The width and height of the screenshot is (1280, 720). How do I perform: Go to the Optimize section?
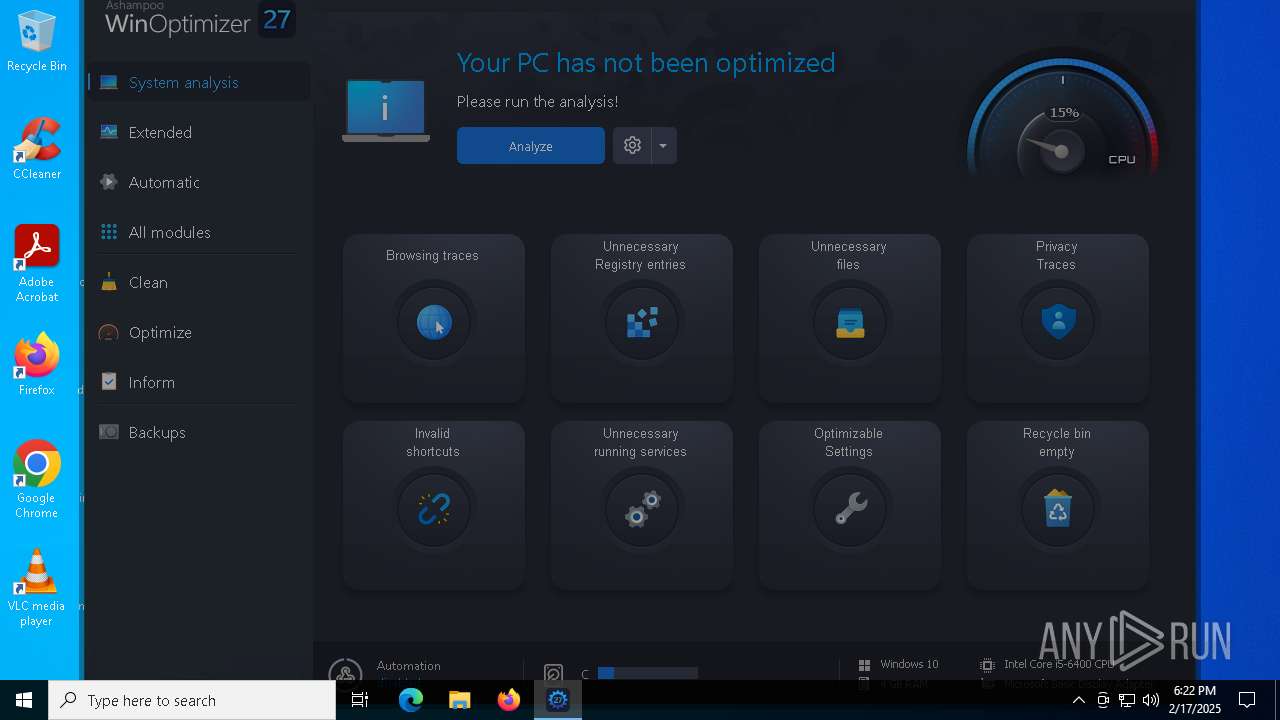(x=198, y=332)
